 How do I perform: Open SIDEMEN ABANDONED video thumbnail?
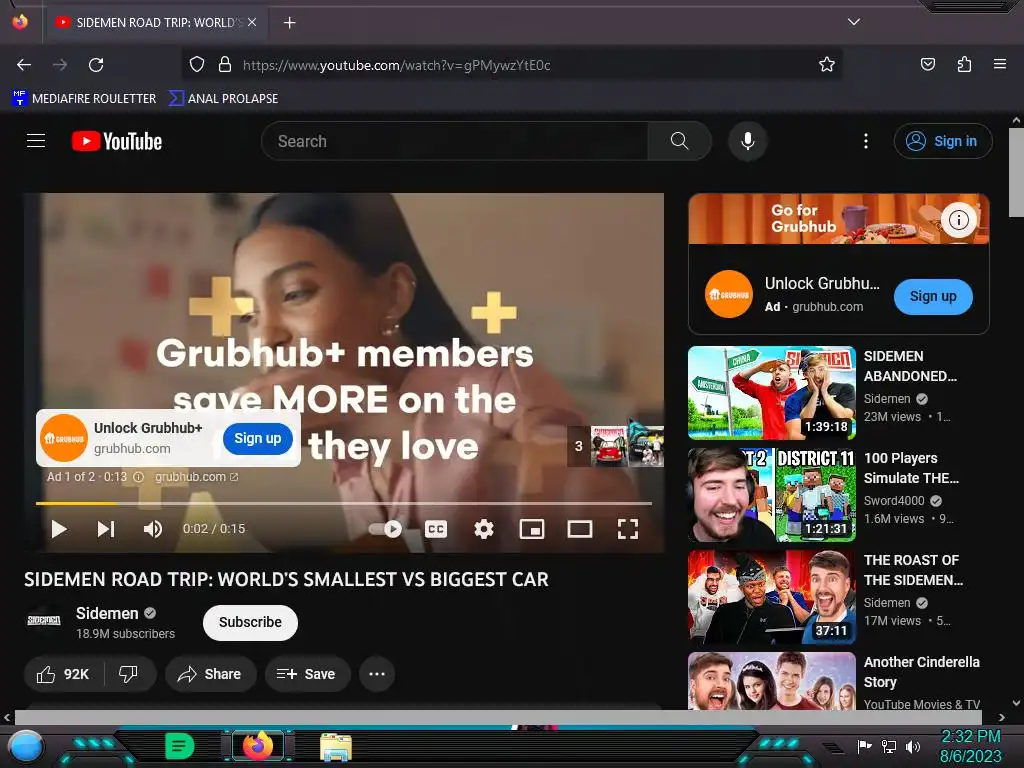coord(772,393)
